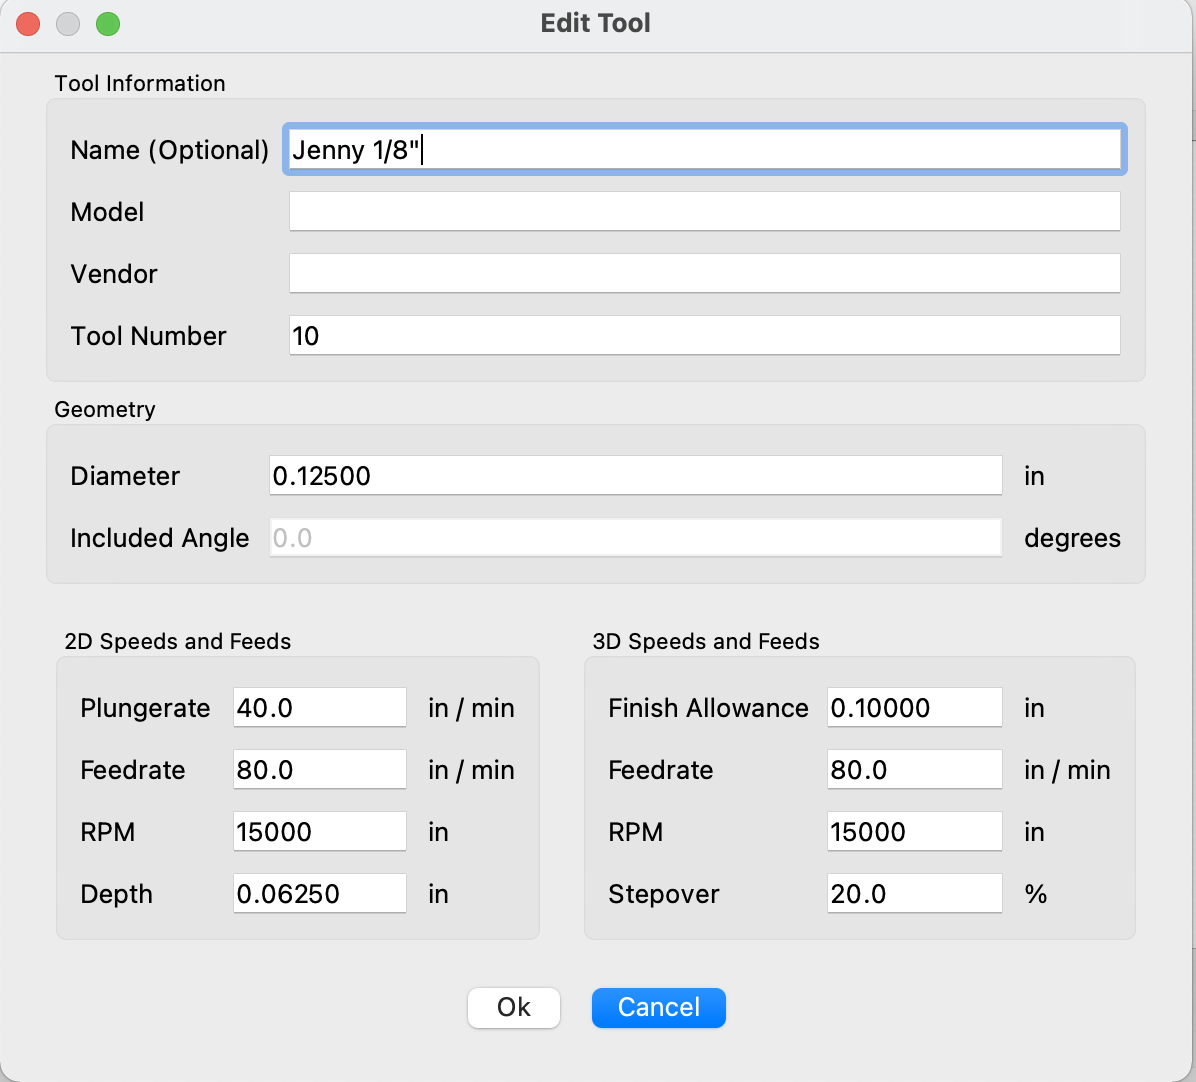
Task: Click the Name (Optional) text field
Action: coord(704,150)
